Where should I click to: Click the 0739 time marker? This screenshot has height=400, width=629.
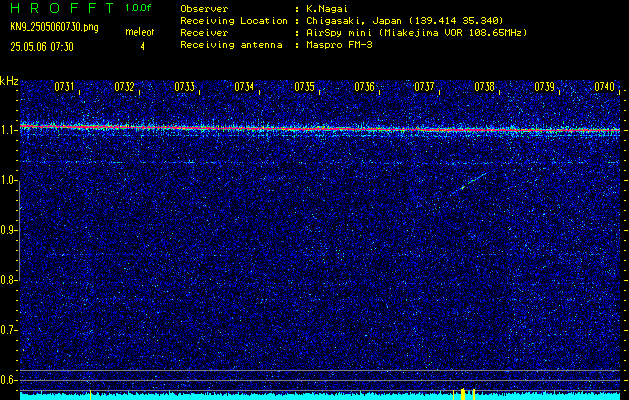[544, 87]
